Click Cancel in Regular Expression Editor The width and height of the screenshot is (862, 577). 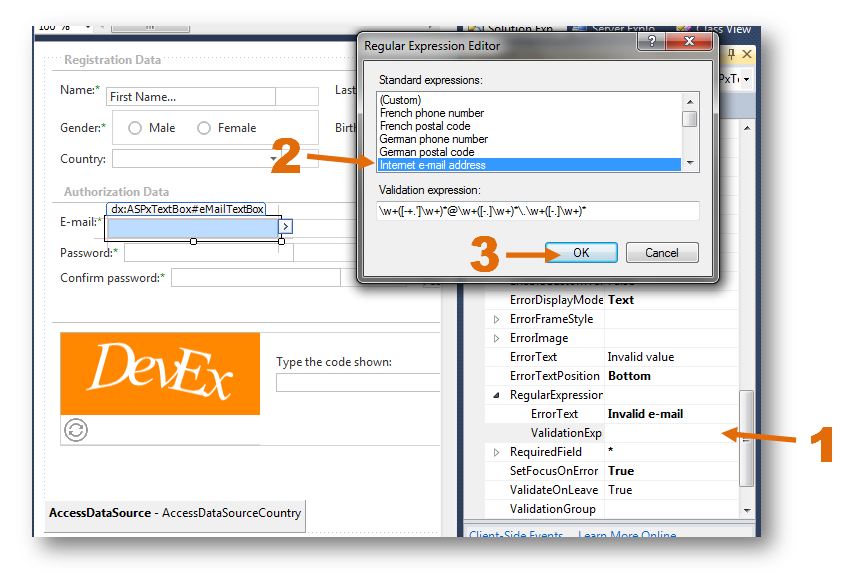tap(662, 253)
